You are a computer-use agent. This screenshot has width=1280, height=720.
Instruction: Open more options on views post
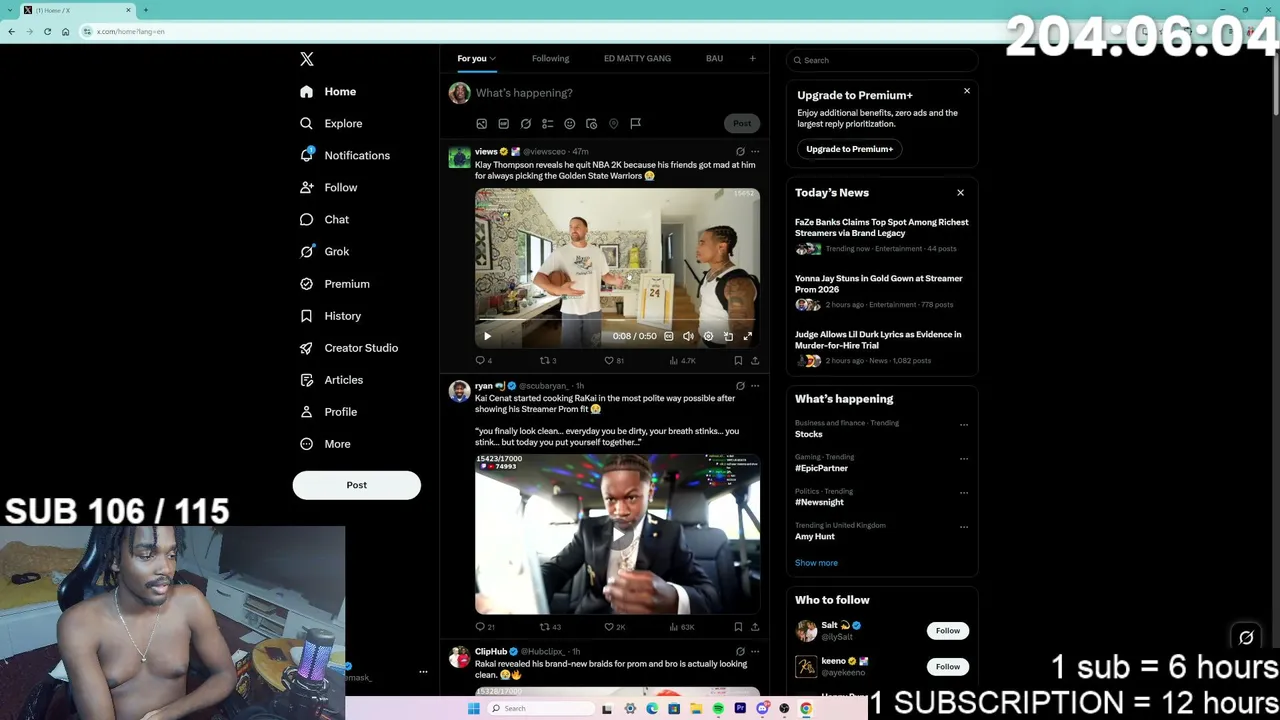click(x=755, y=152)
